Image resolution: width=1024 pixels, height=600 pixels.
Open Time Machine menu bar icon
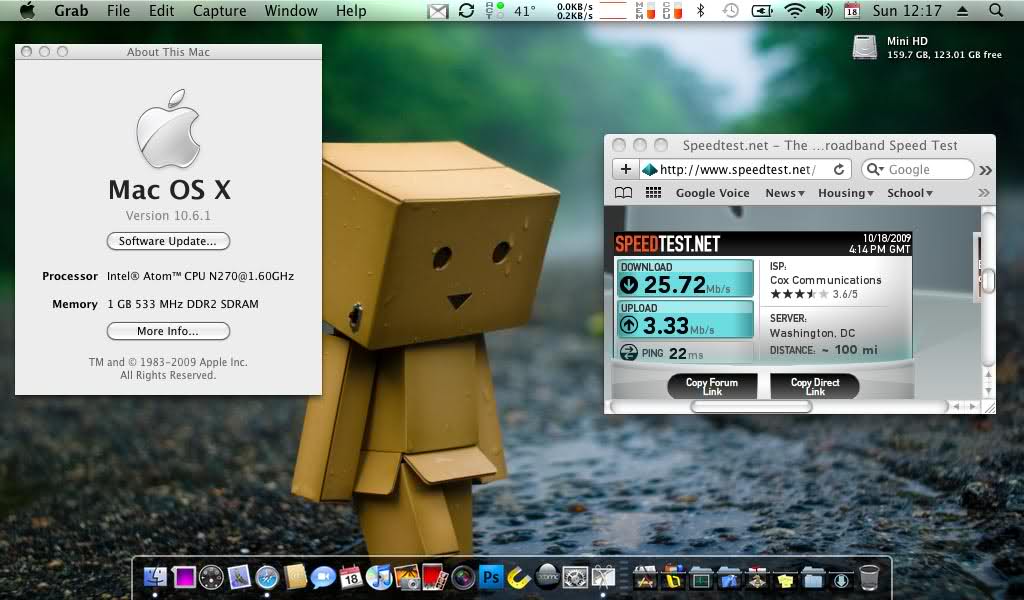pyautogui.click(x=730, y=10)
